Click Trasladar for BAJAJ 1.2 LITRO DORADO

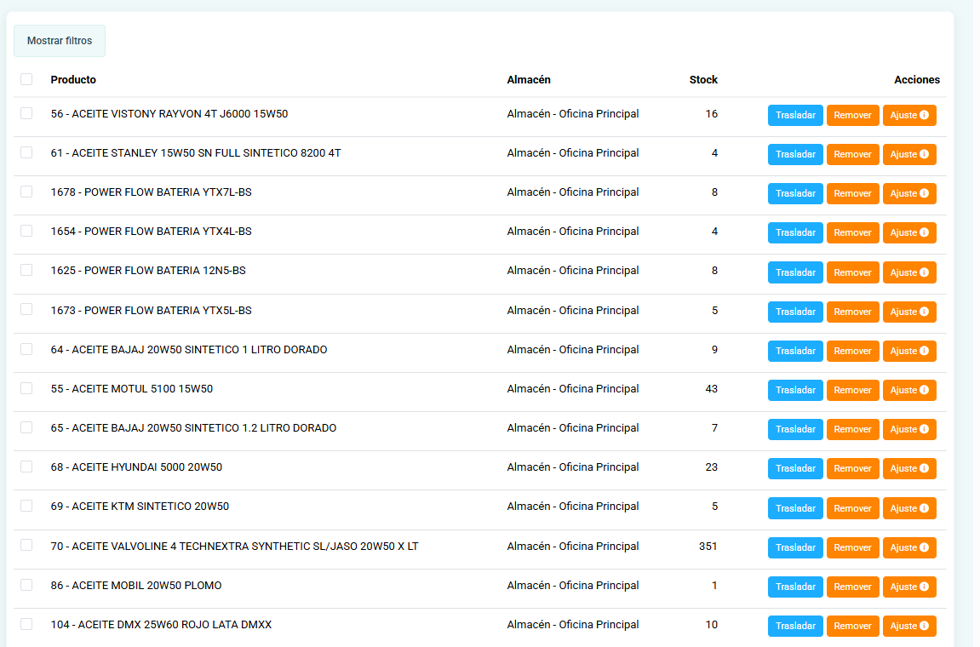(795, 429)
